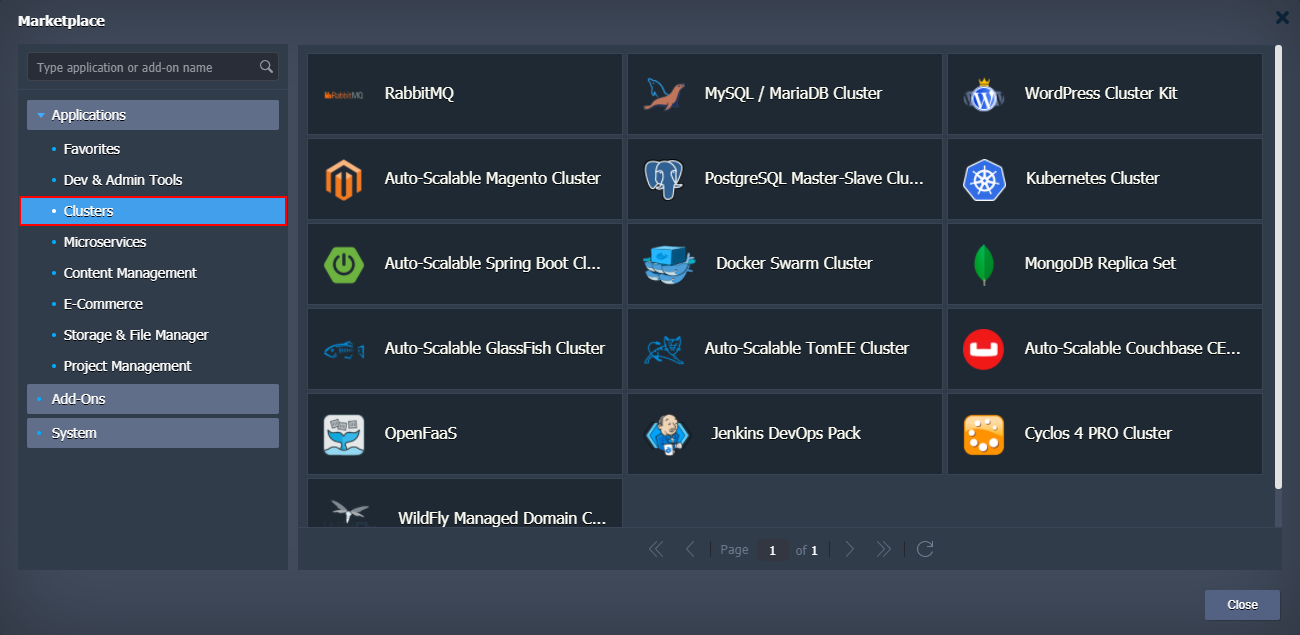The width and height of the screenshot is (1300, 635).
Task: Select Auto-Scalable Magento Cluster title
Action: coord(492,178)
